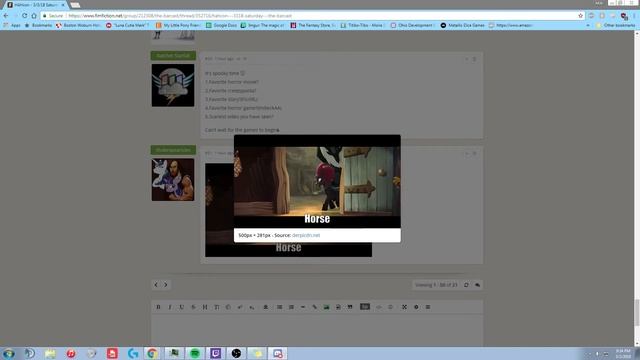Insert a horizontal rule from the editor toolbar

pos(303,307)
